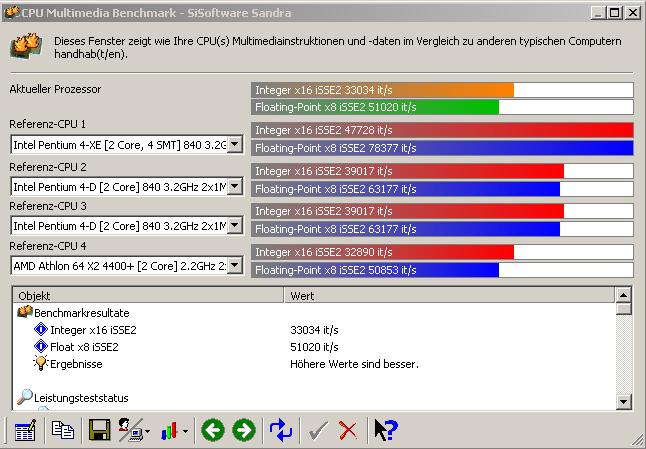Click the value '33034 it/s' in the Wert column
Screen dimensions: 646x449
(x=314, y=330)
